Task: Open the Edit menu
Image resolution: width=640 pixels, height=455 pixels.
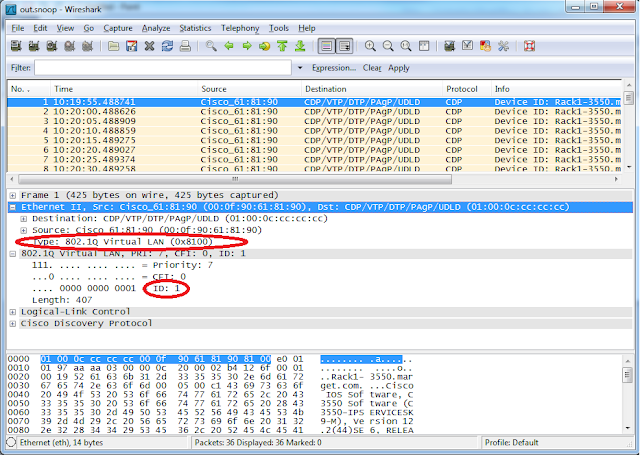Action: pos(40,28)
